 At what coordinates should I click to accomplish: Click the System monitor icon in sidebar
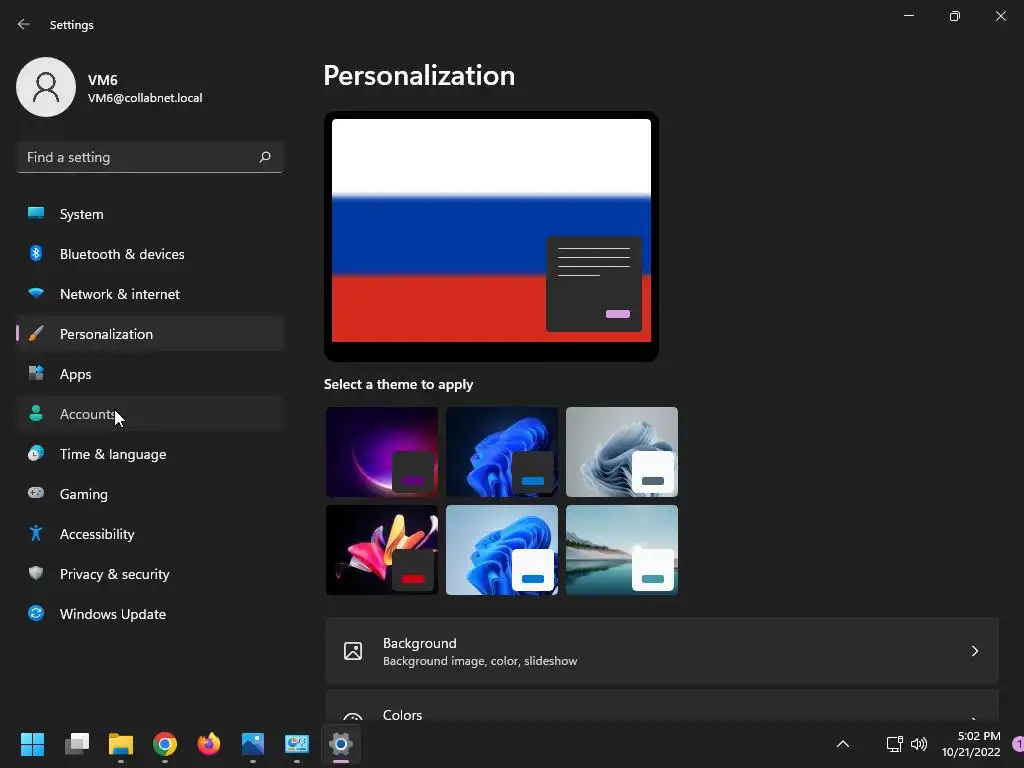[36, 213]
